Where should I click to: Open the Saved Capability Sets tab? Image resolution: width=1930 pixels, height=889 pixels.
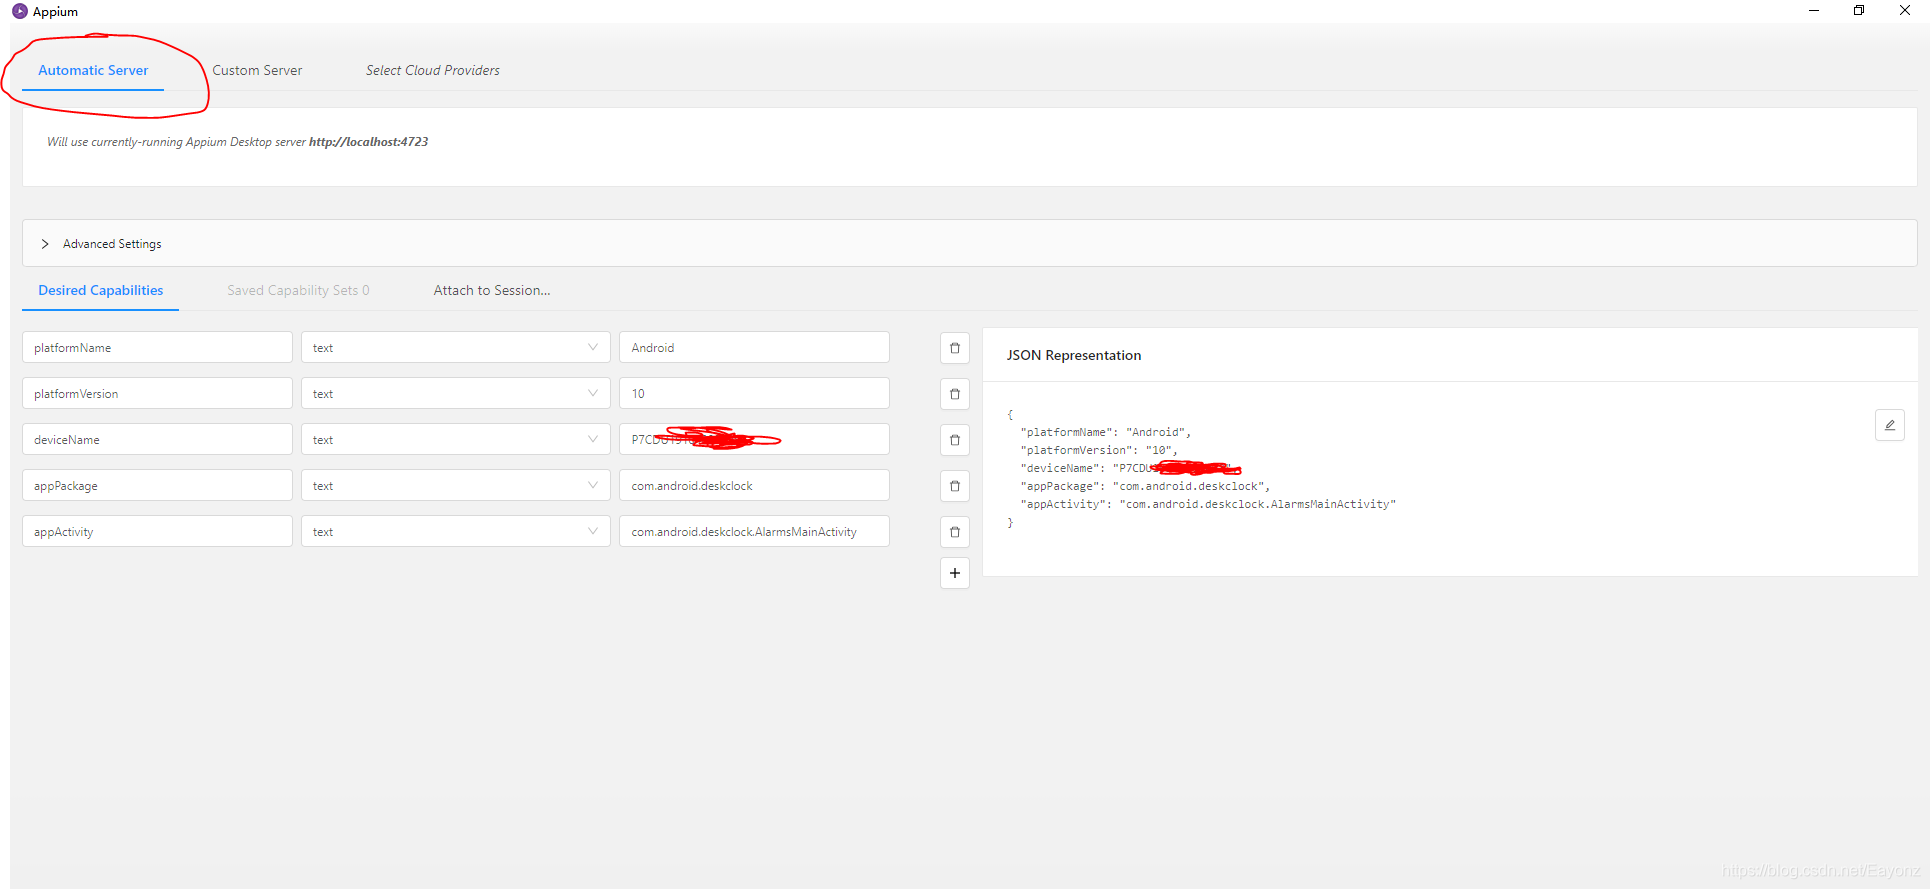point(298,290)
